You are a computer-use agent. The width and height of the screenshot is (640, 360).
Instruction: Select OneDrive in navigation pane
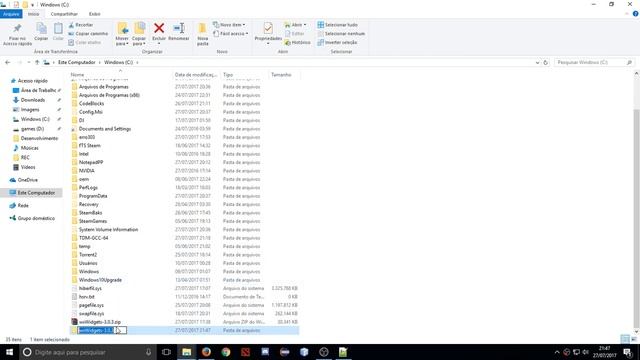(x=27, y=180)
